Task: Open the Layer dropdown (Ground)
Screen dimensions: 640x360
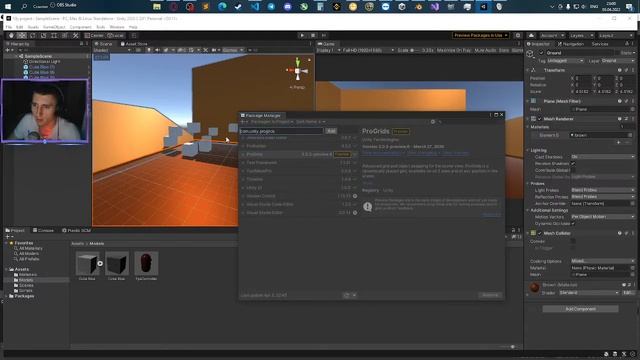Action: click(618, 61)
